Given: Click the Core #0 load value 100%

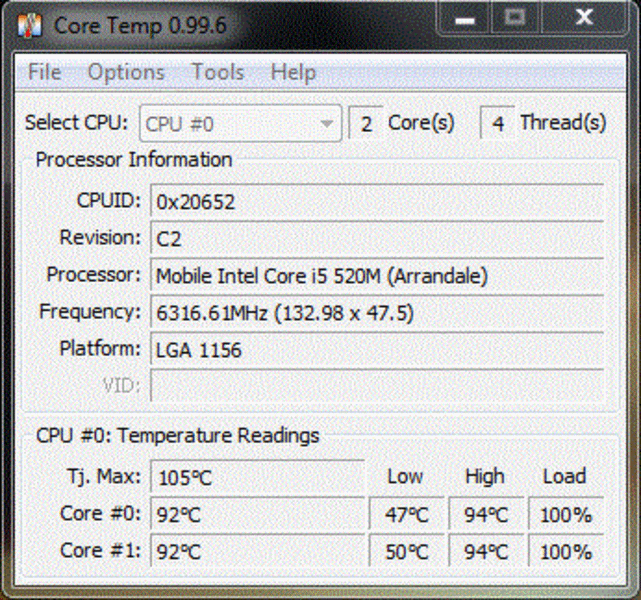Looking at the screenshot, I should click(x=566, y=514).
